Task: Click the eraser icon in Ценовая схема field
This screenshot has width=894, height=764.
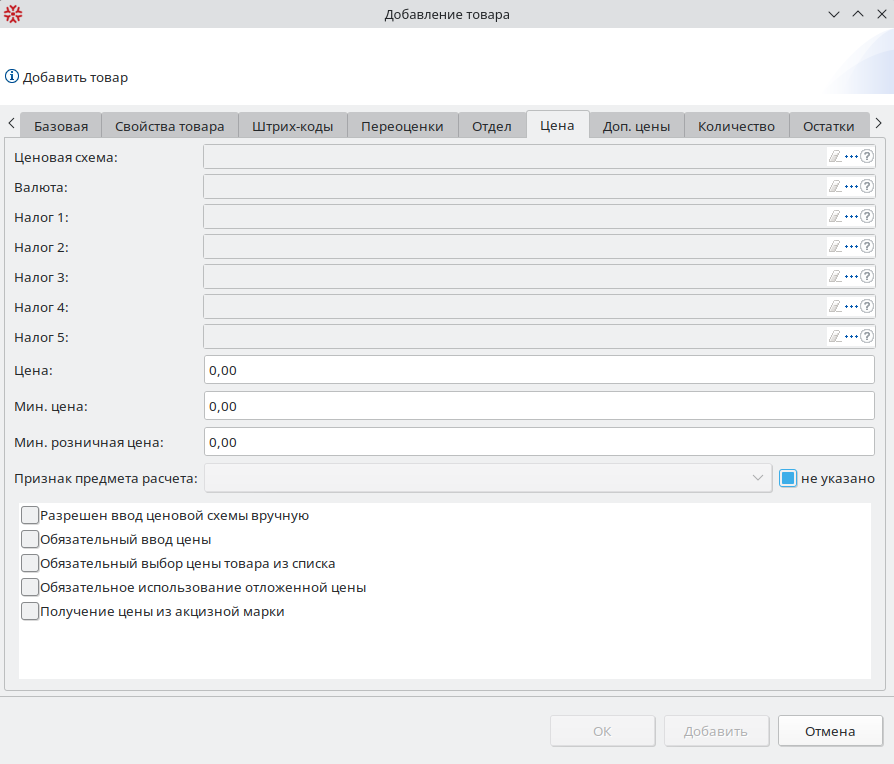Action: pos(836,157)
